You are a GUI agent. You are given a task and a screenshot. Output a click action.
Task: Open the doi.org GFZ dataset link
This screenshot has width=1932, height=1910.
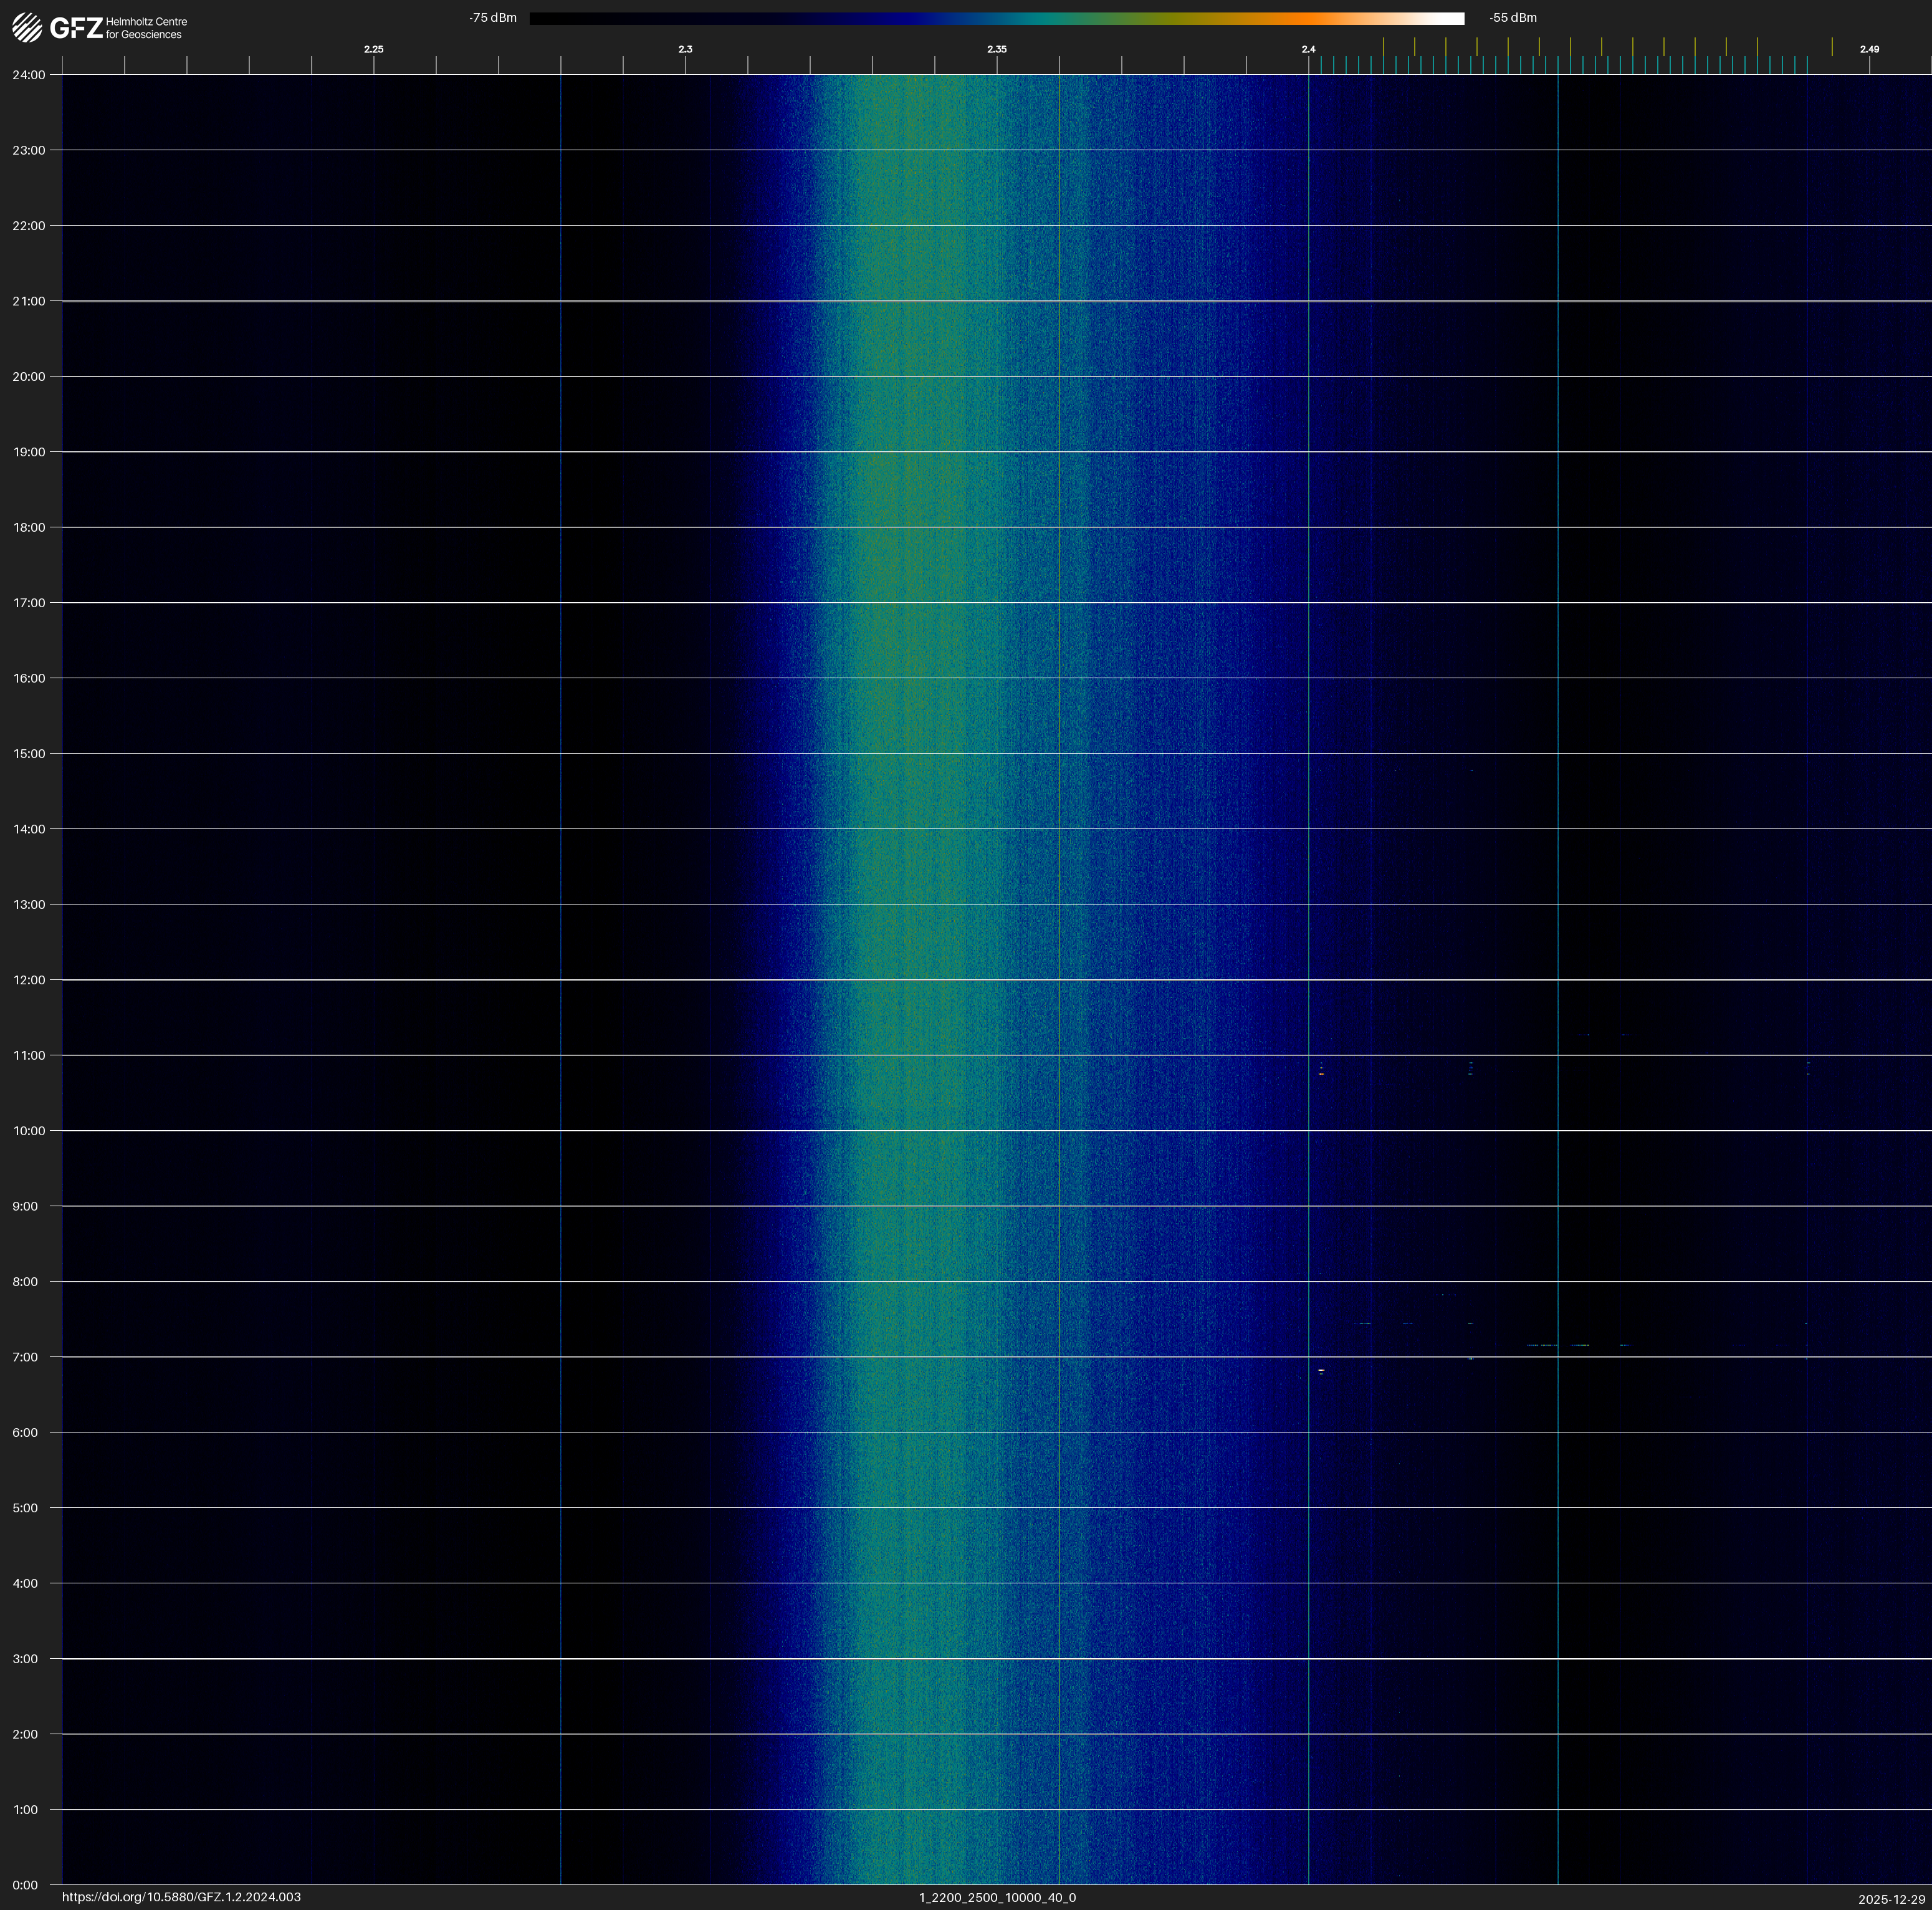(181, 1897)
